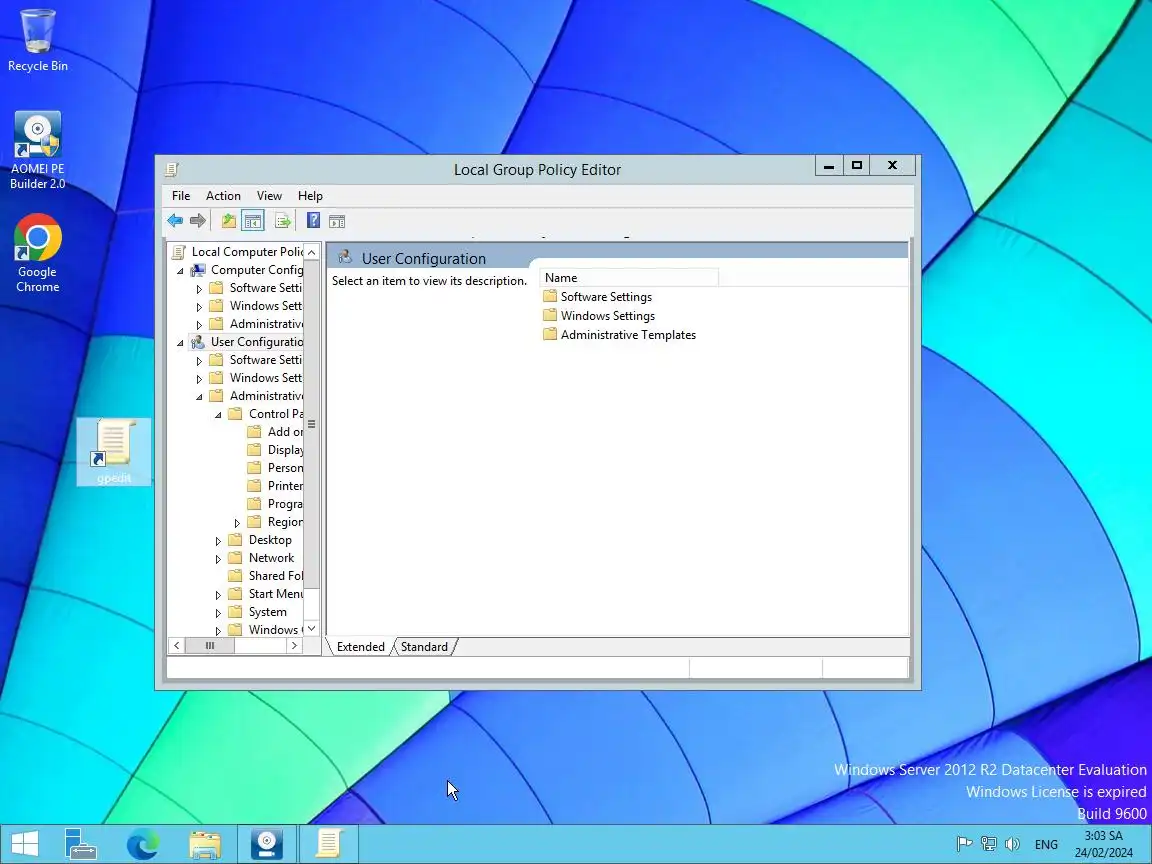
Task: Select the AOMEI PE Builder 2.0 desktop icon
Action: click(37, 151)
